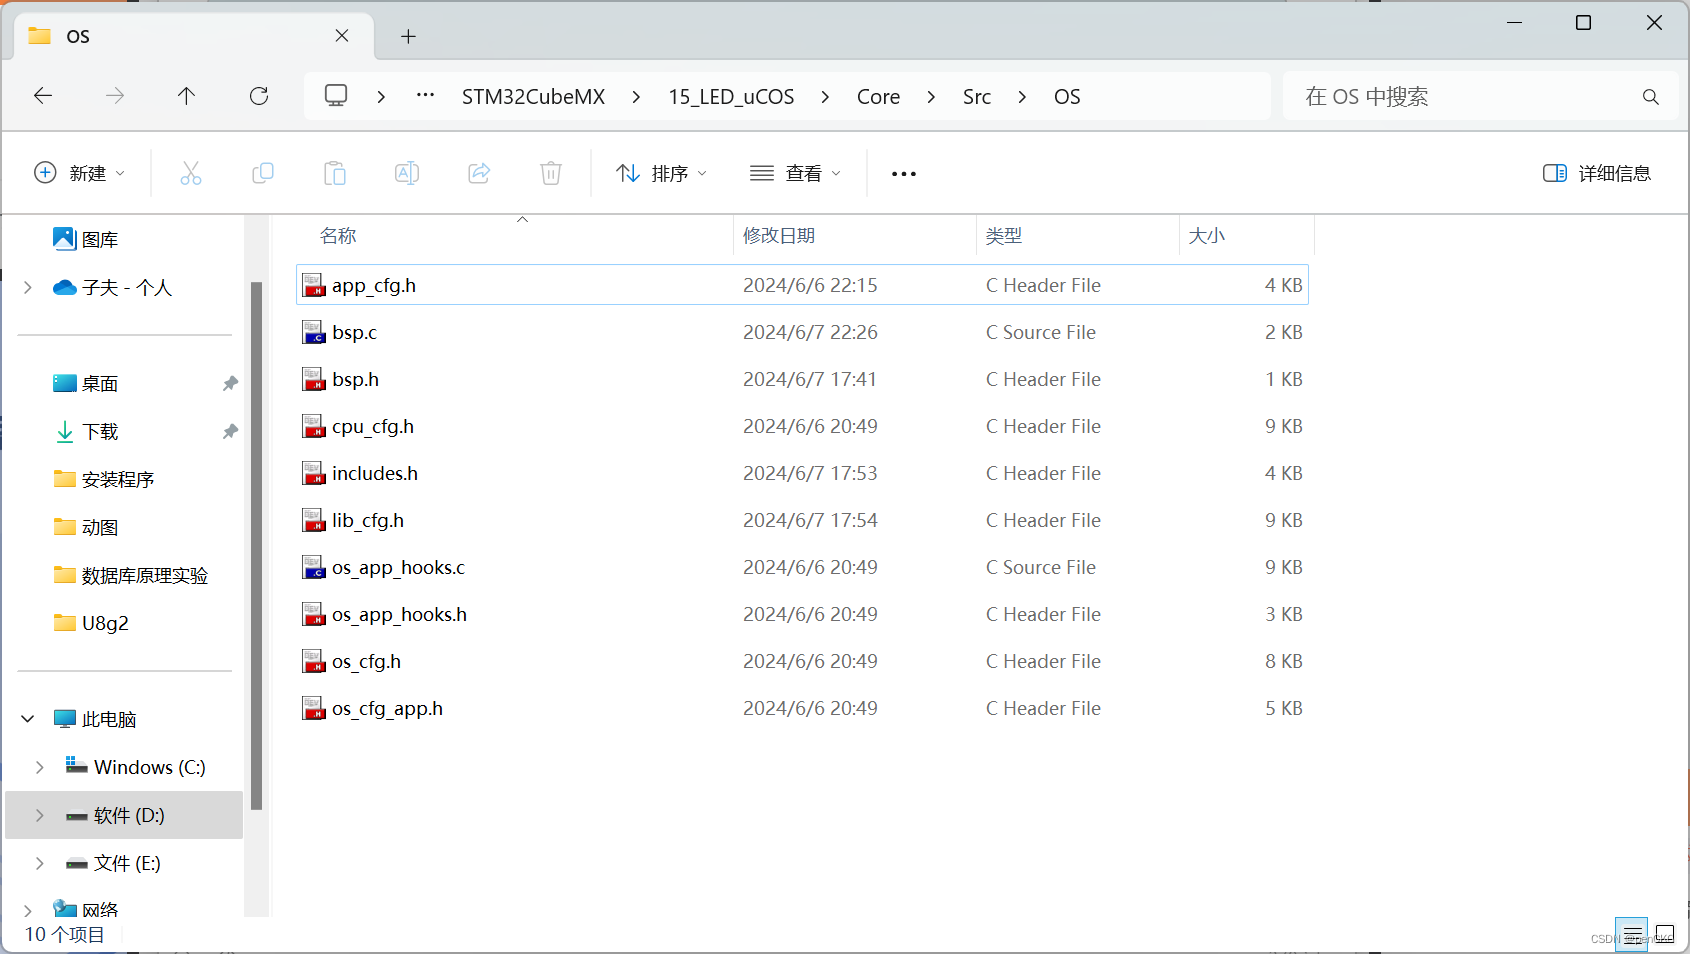Collapse the 此电脑 tree node
Image resolution: width=1690 pixels, height=954 pixels.
point(28,719)
